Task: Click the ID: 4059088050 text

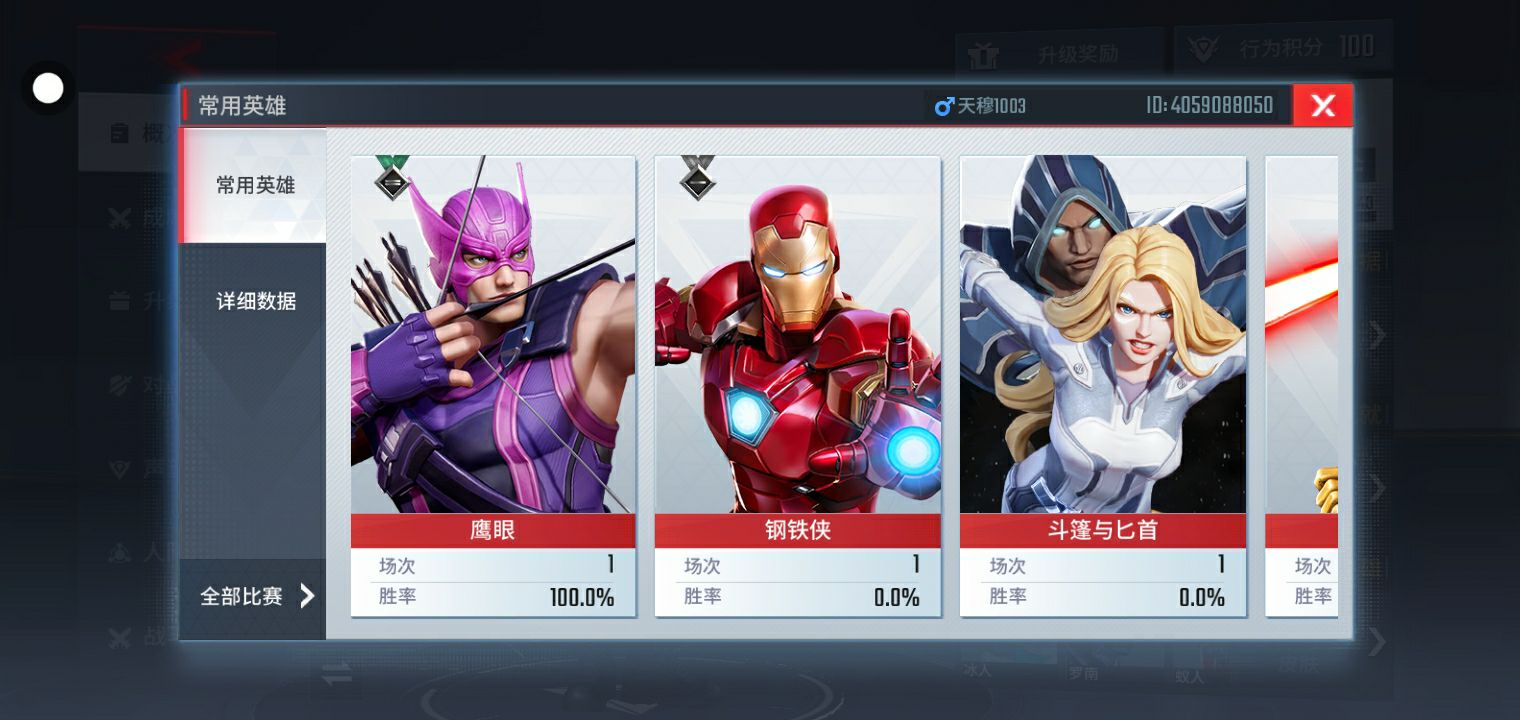Action: pos(1209,105)
